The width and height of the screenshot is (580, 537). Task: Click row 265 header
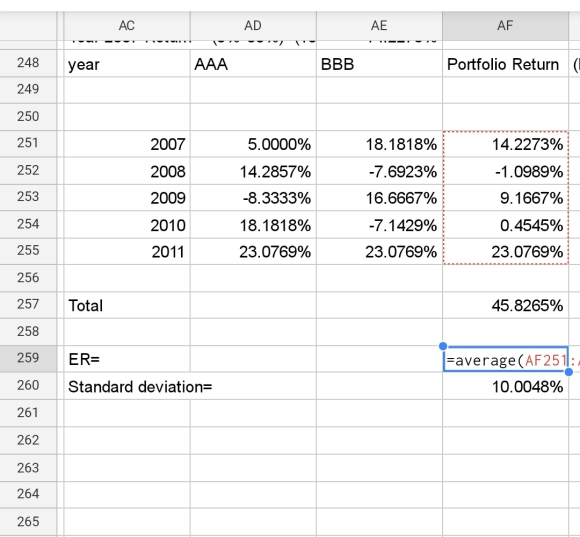[x=28, y=521]
